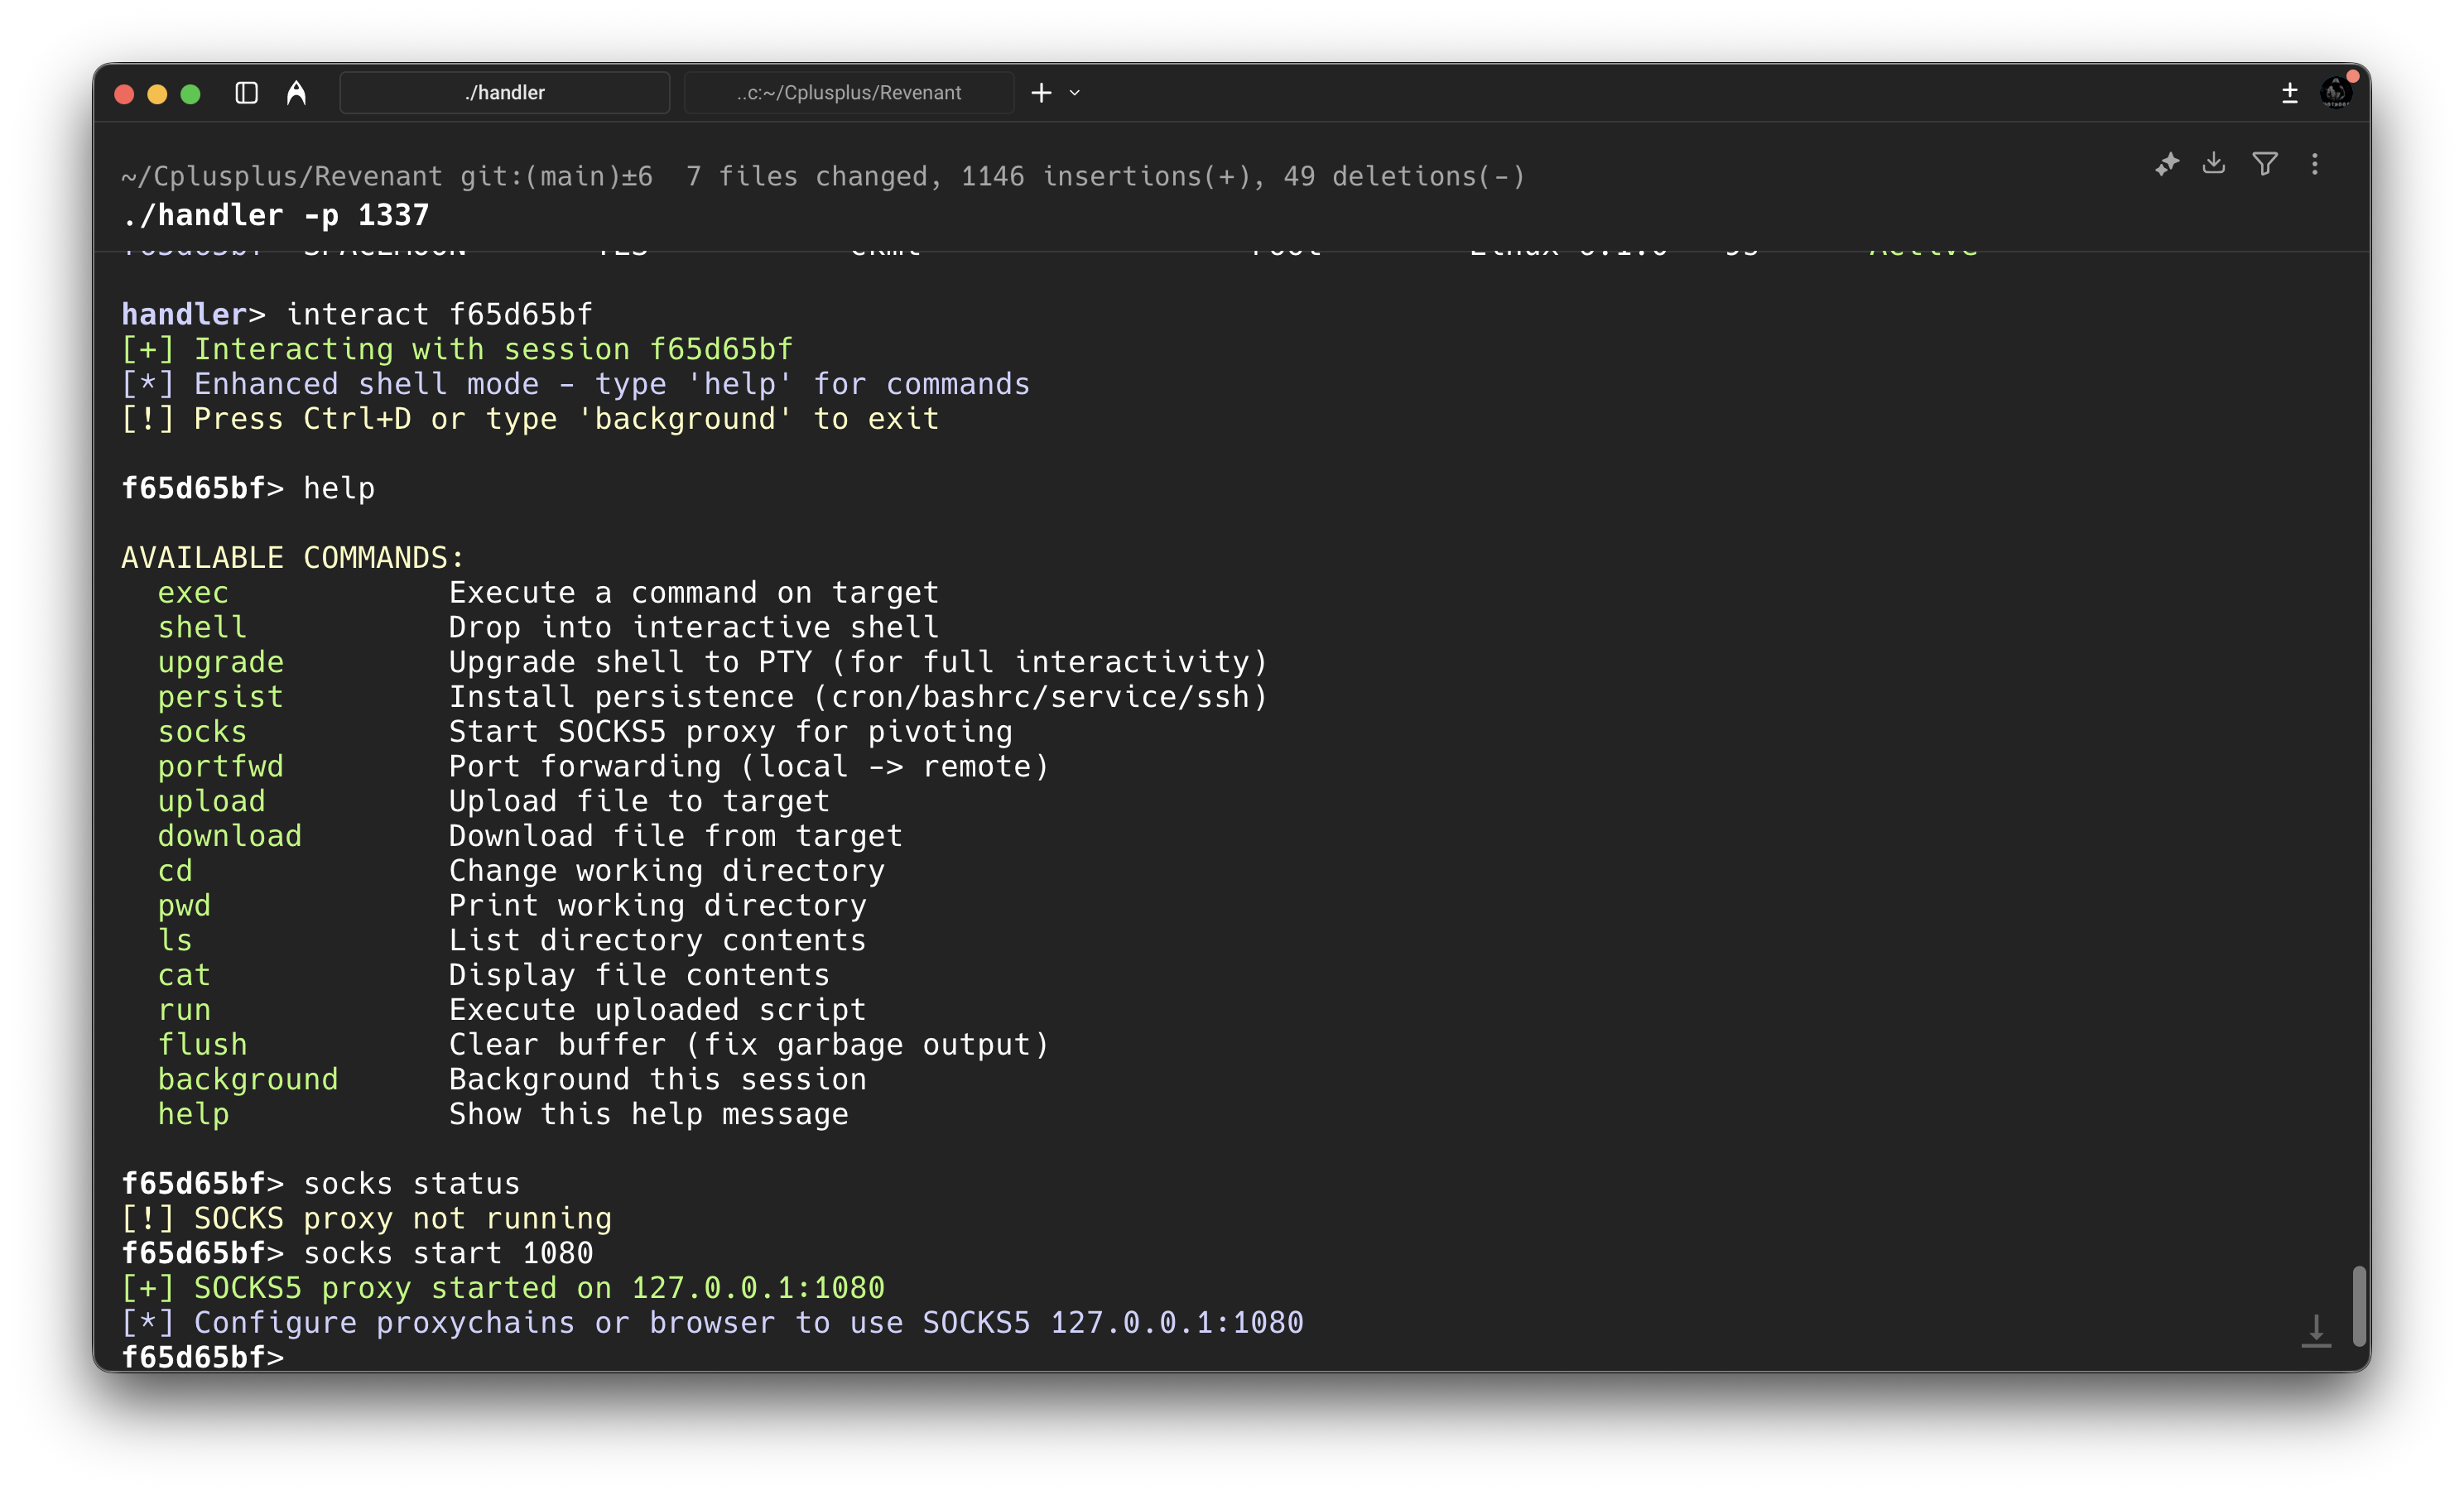The width and height of the screenshot is (2464, 1495).
Task: Click the yellow minimize window button
Action: coord(157,94)
